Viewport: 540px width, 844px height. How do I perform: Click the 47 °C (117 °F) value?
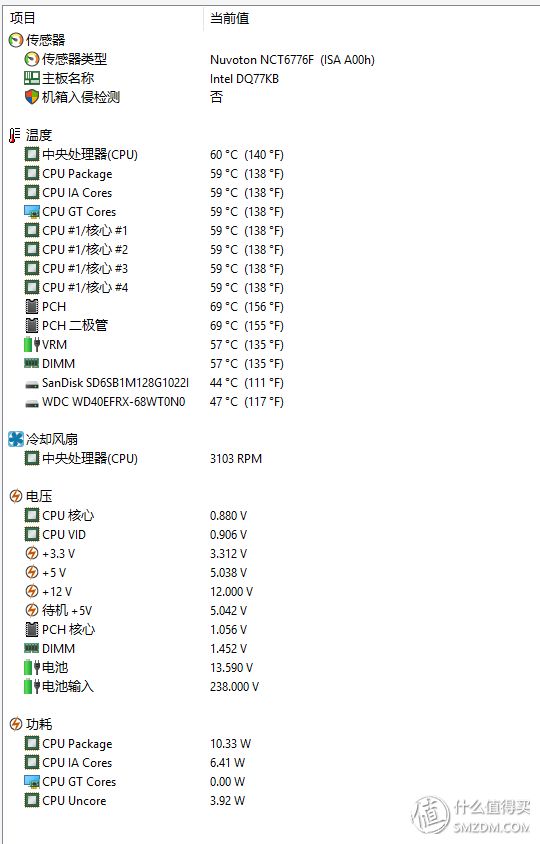click(247, 402)
